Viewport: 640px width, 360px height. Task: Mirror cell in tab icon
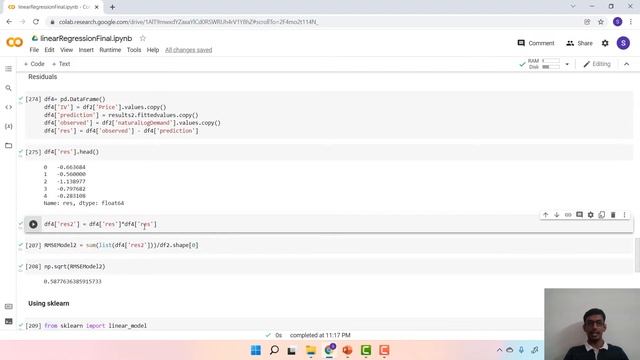(x=602, y=215)
